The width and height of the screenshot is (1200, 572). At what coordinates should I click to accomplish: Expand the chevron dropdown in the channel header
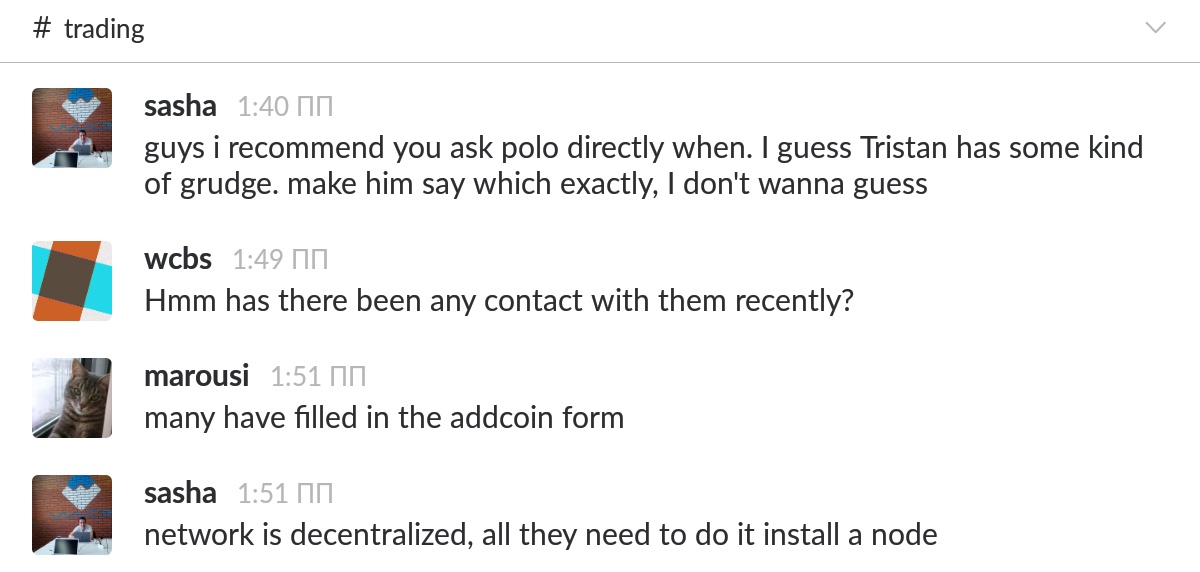(1155, 28)
